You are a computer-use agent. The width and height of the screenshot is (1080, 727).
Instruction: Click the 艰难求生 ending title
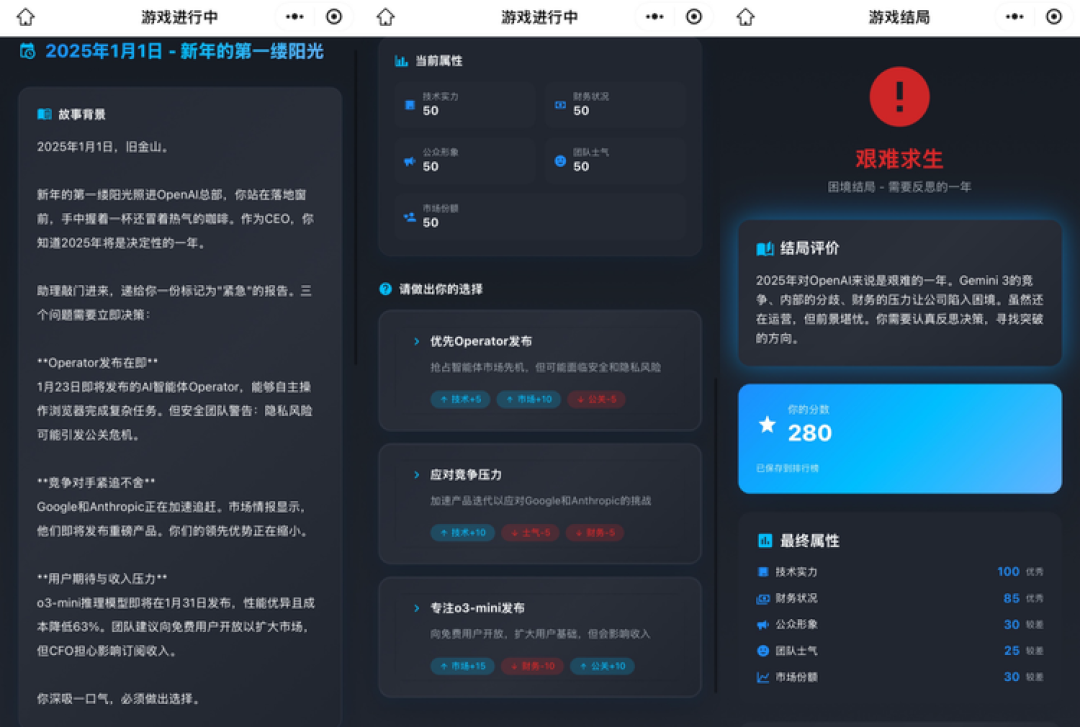[x=899, y=158]
